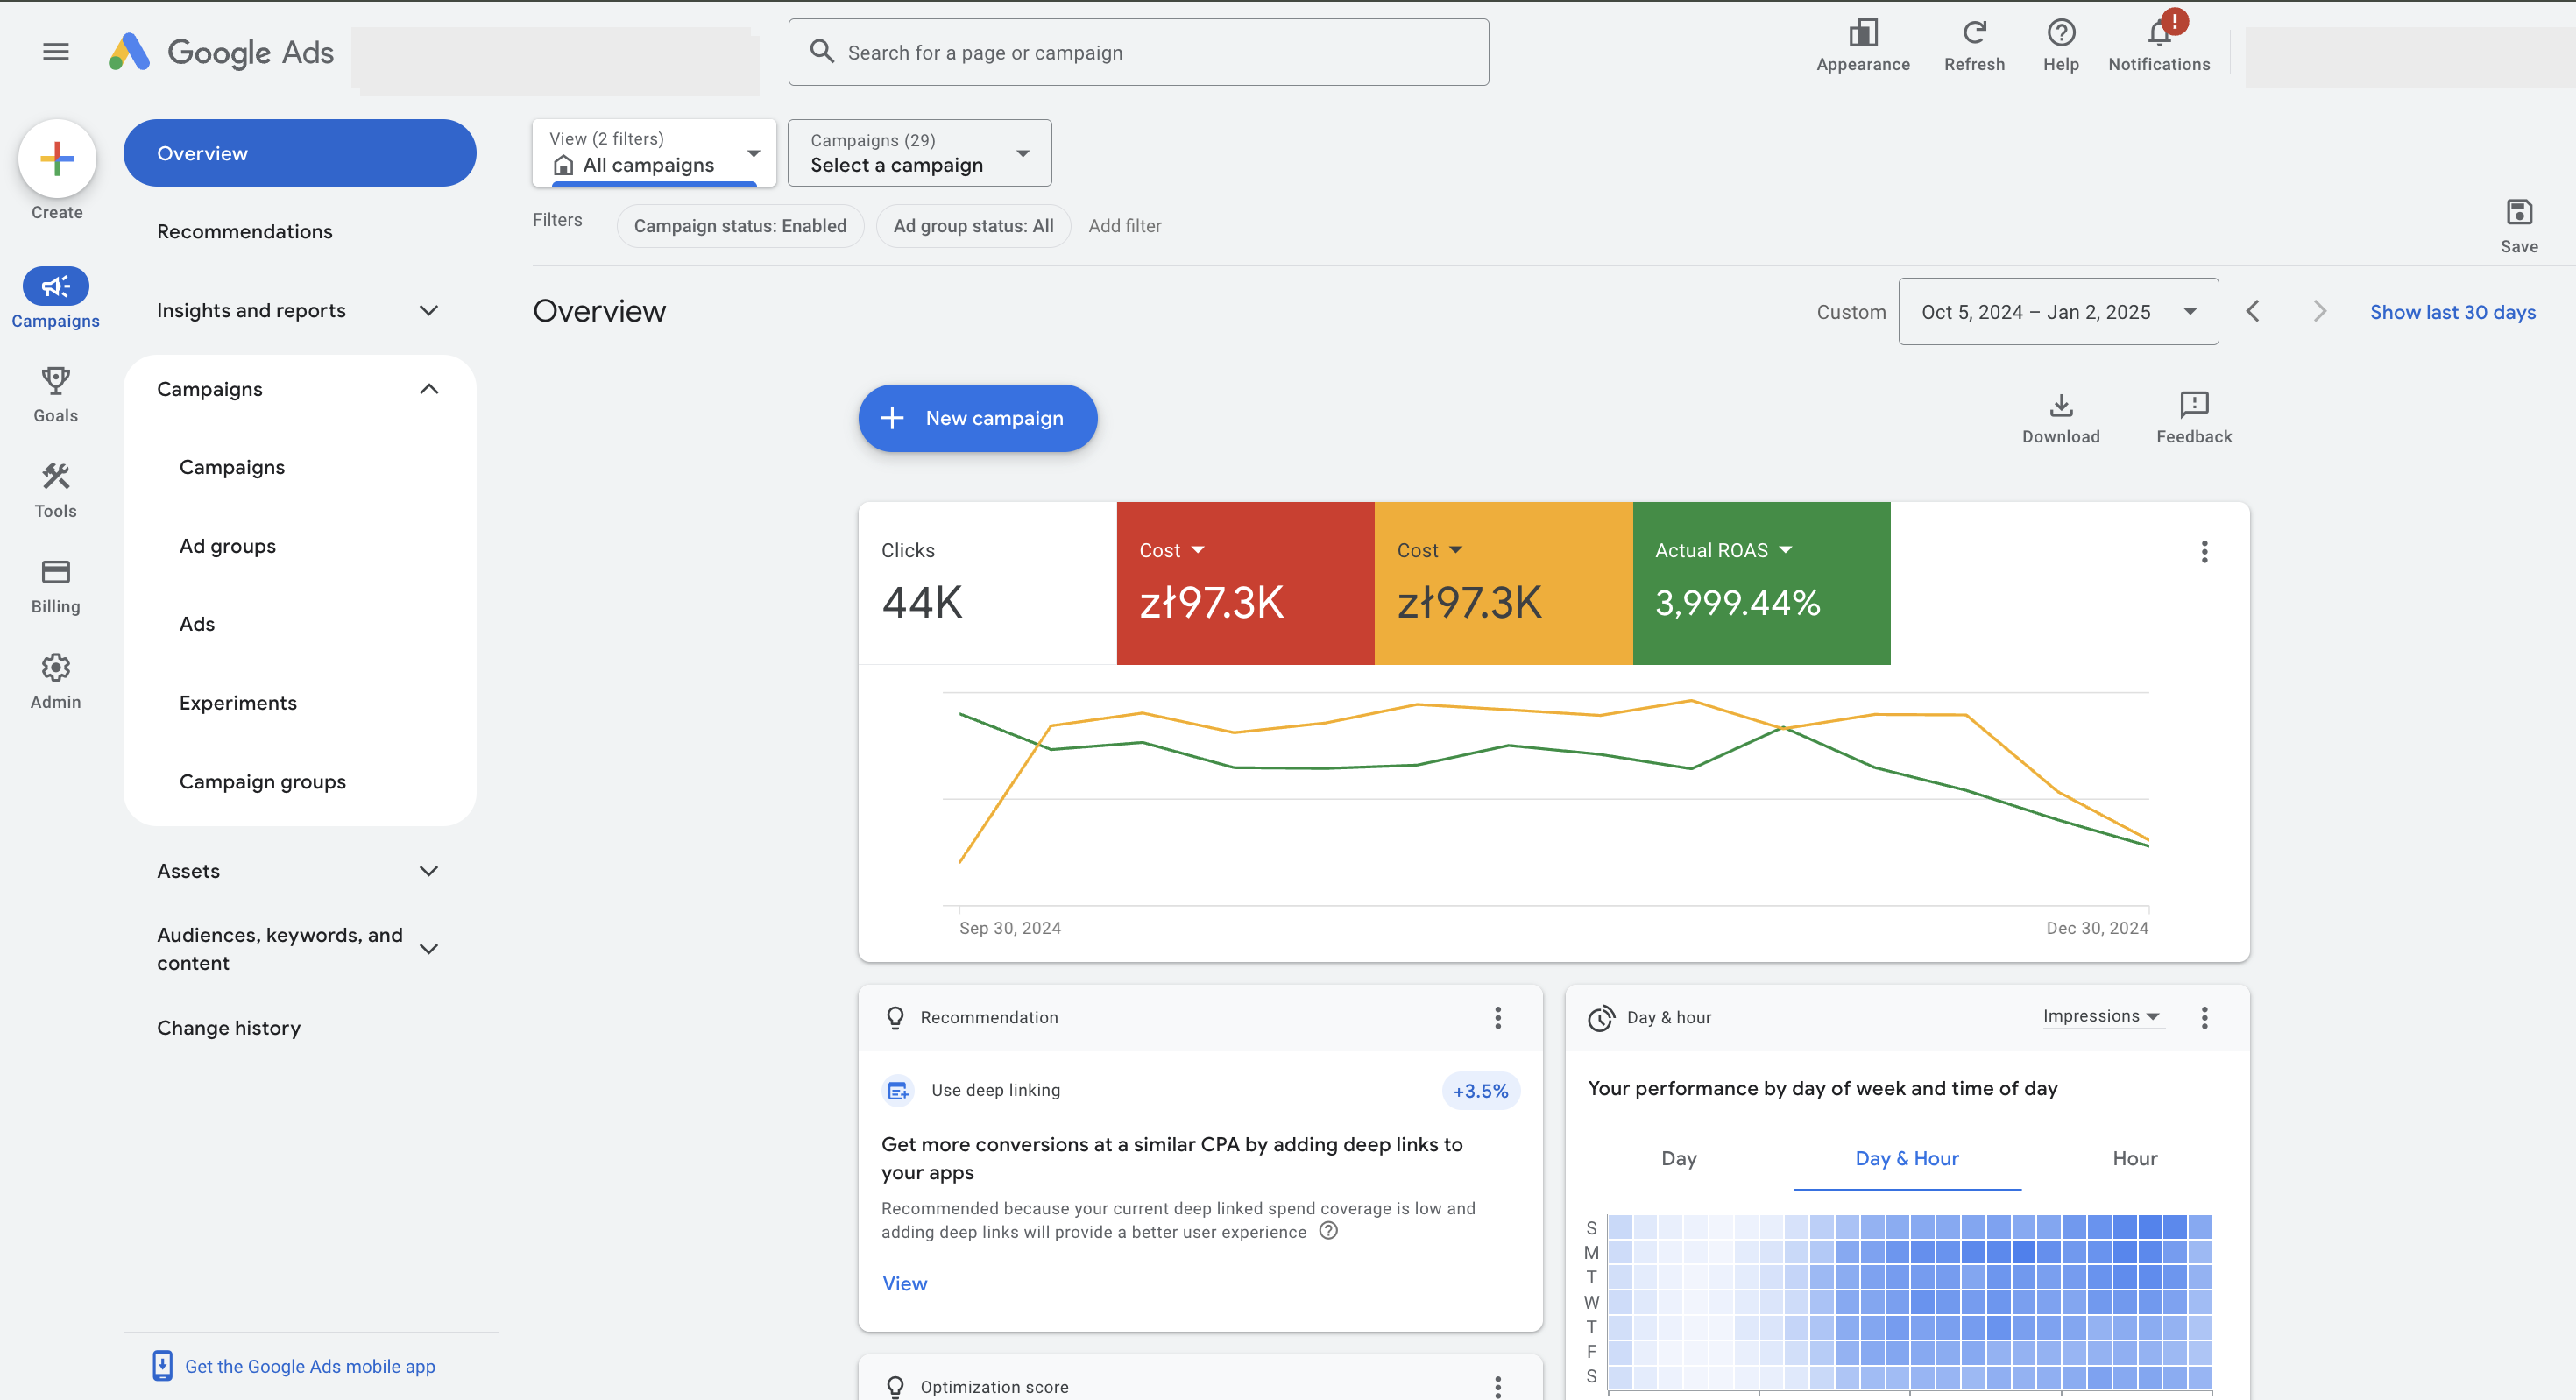Open the Impressions metric dropdown
The image size is (2576, 1400).
coord(2101,1016)
